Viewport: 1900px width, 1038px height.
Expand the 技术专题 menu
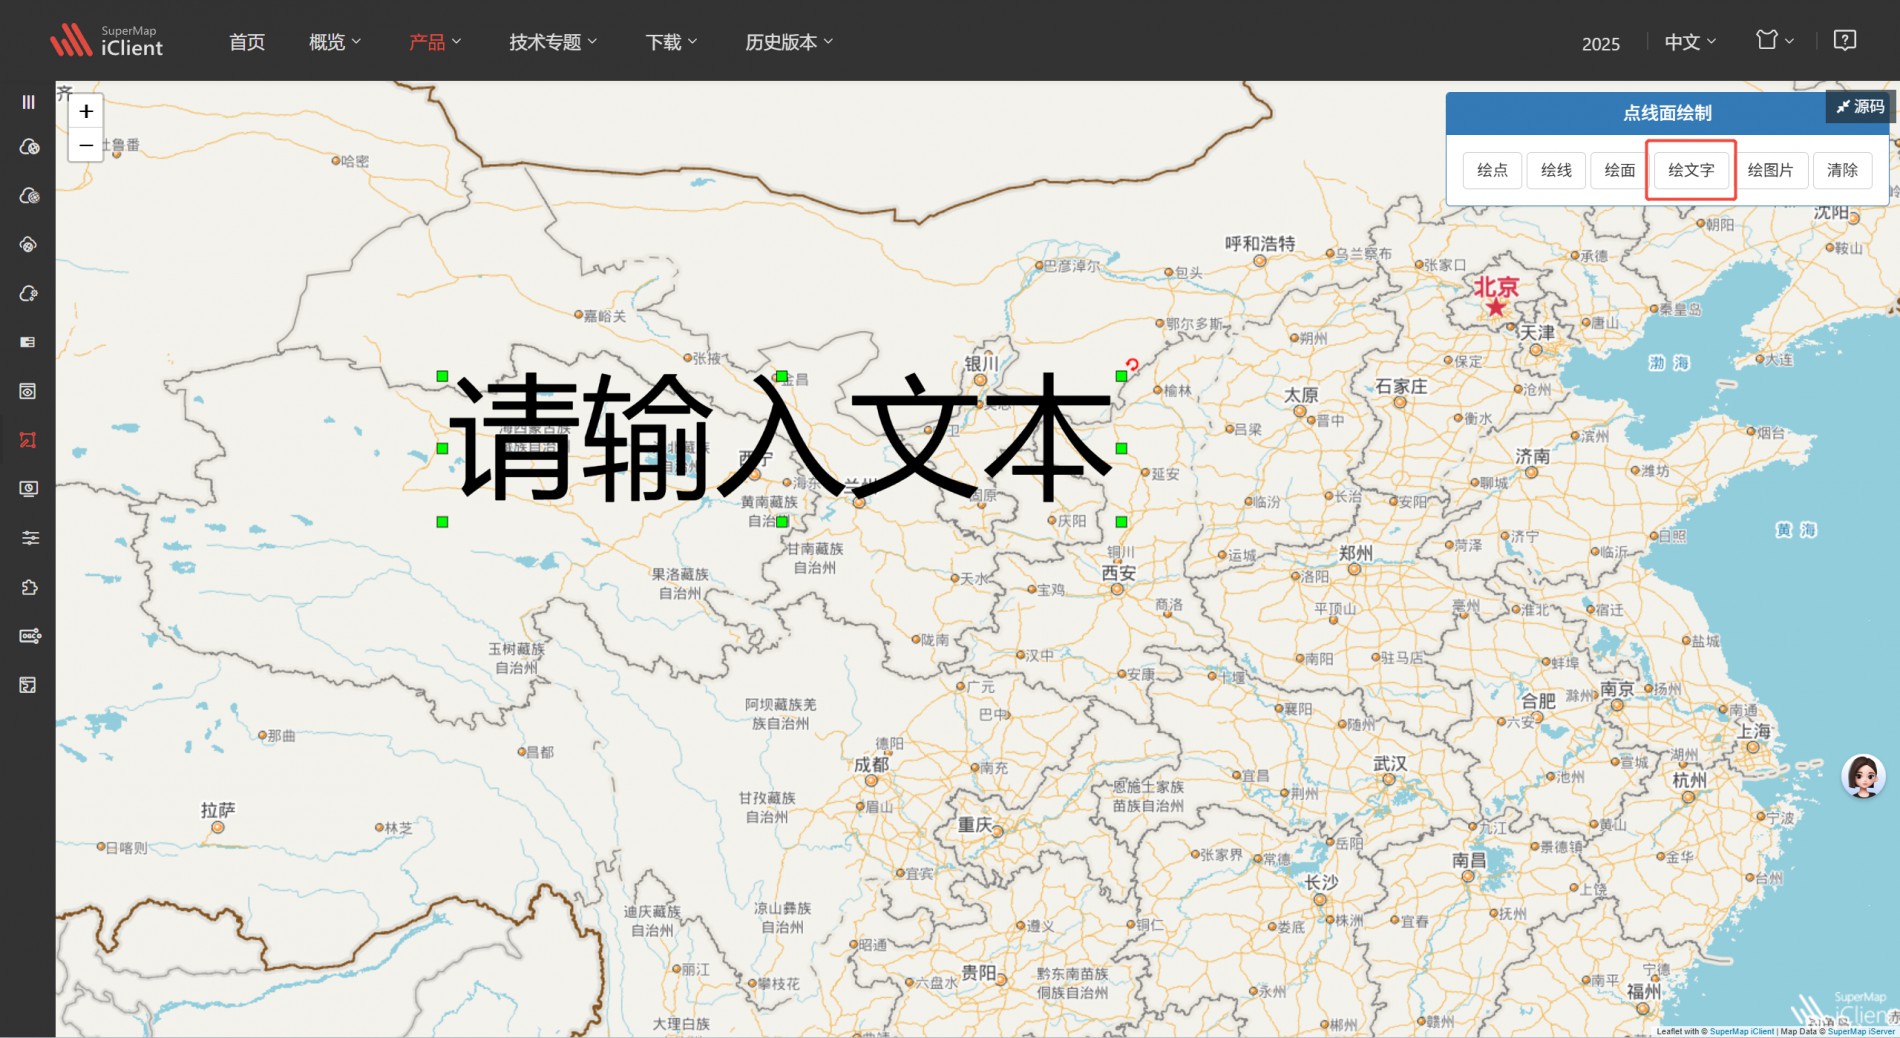click(552, 42)
